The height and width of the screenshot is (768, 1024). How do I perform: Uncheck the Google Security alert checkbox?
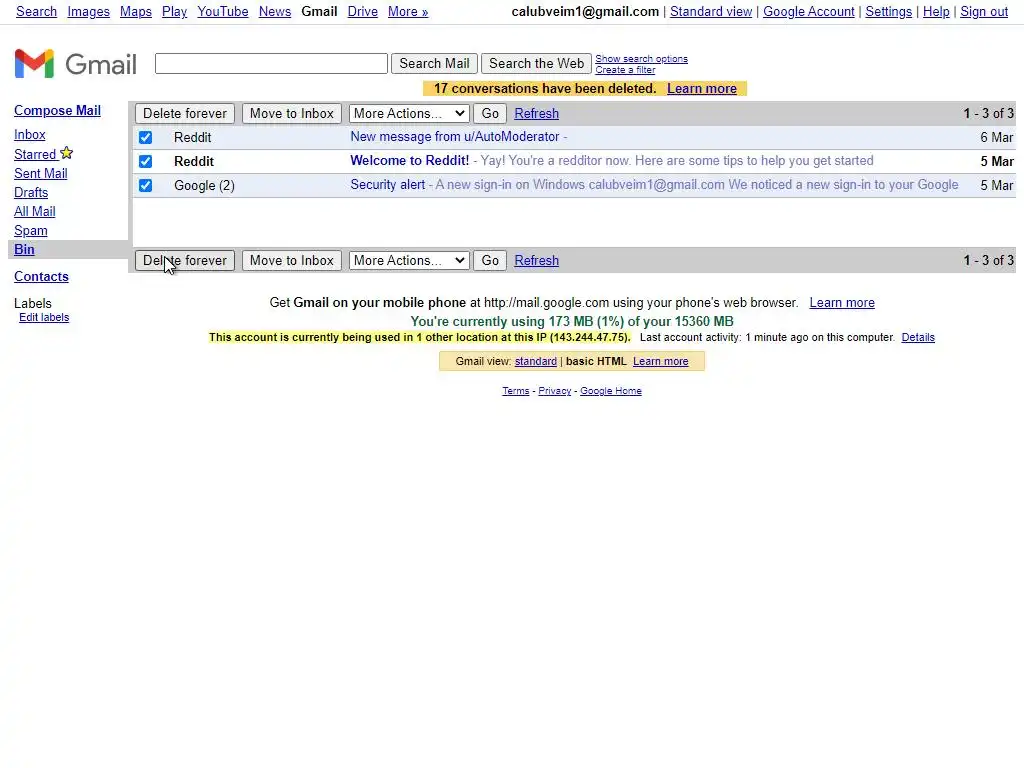coord(146,185)
